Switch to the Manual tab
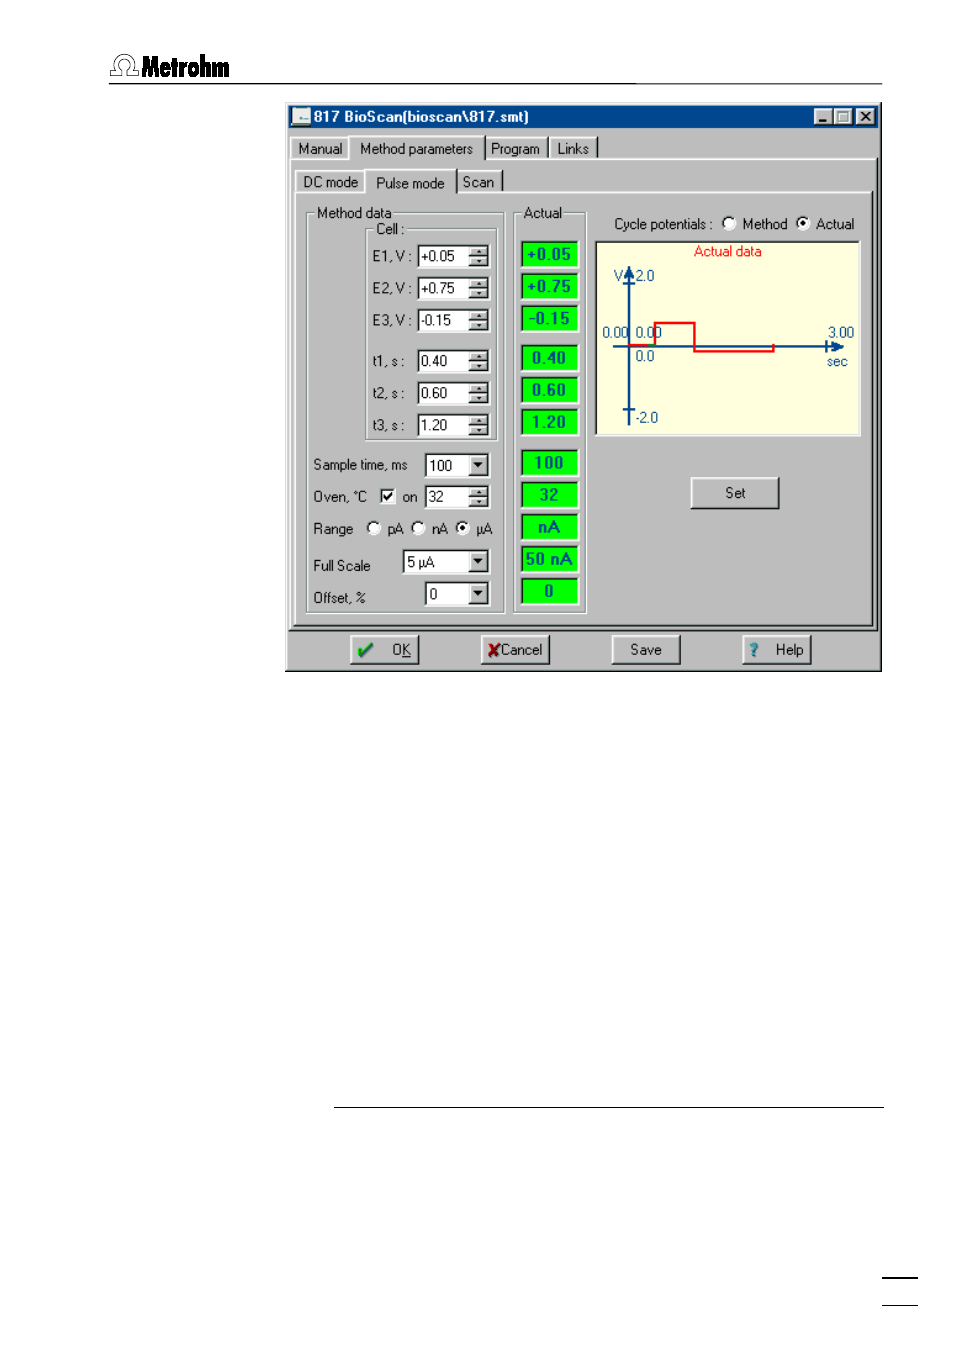Image resolution: width=954 pixels, height=1350 pixels. (320, 149)
